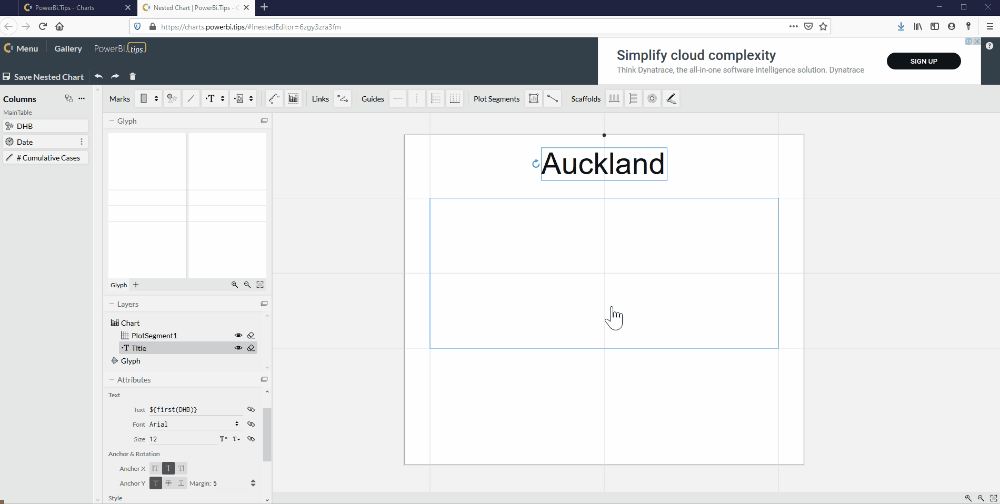Click the undo arrow icon
This screenshot has width=1000, height=504.
pos(99,76)
